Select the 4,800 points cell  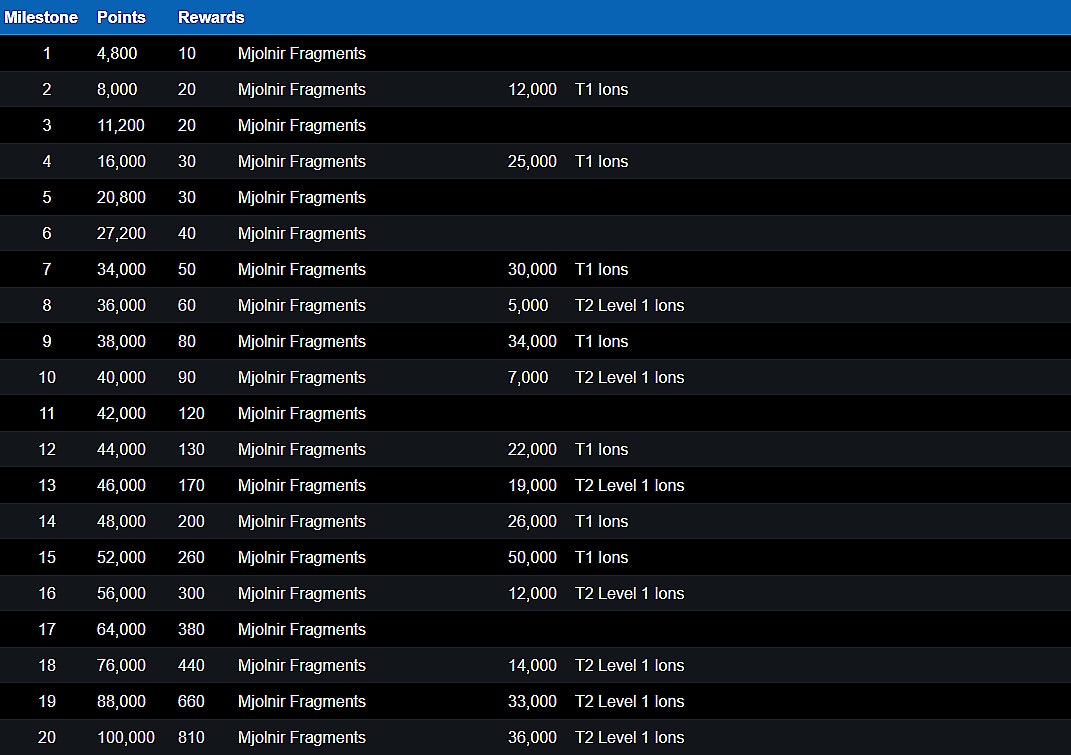pyautogui.click(x=117, y=53)
